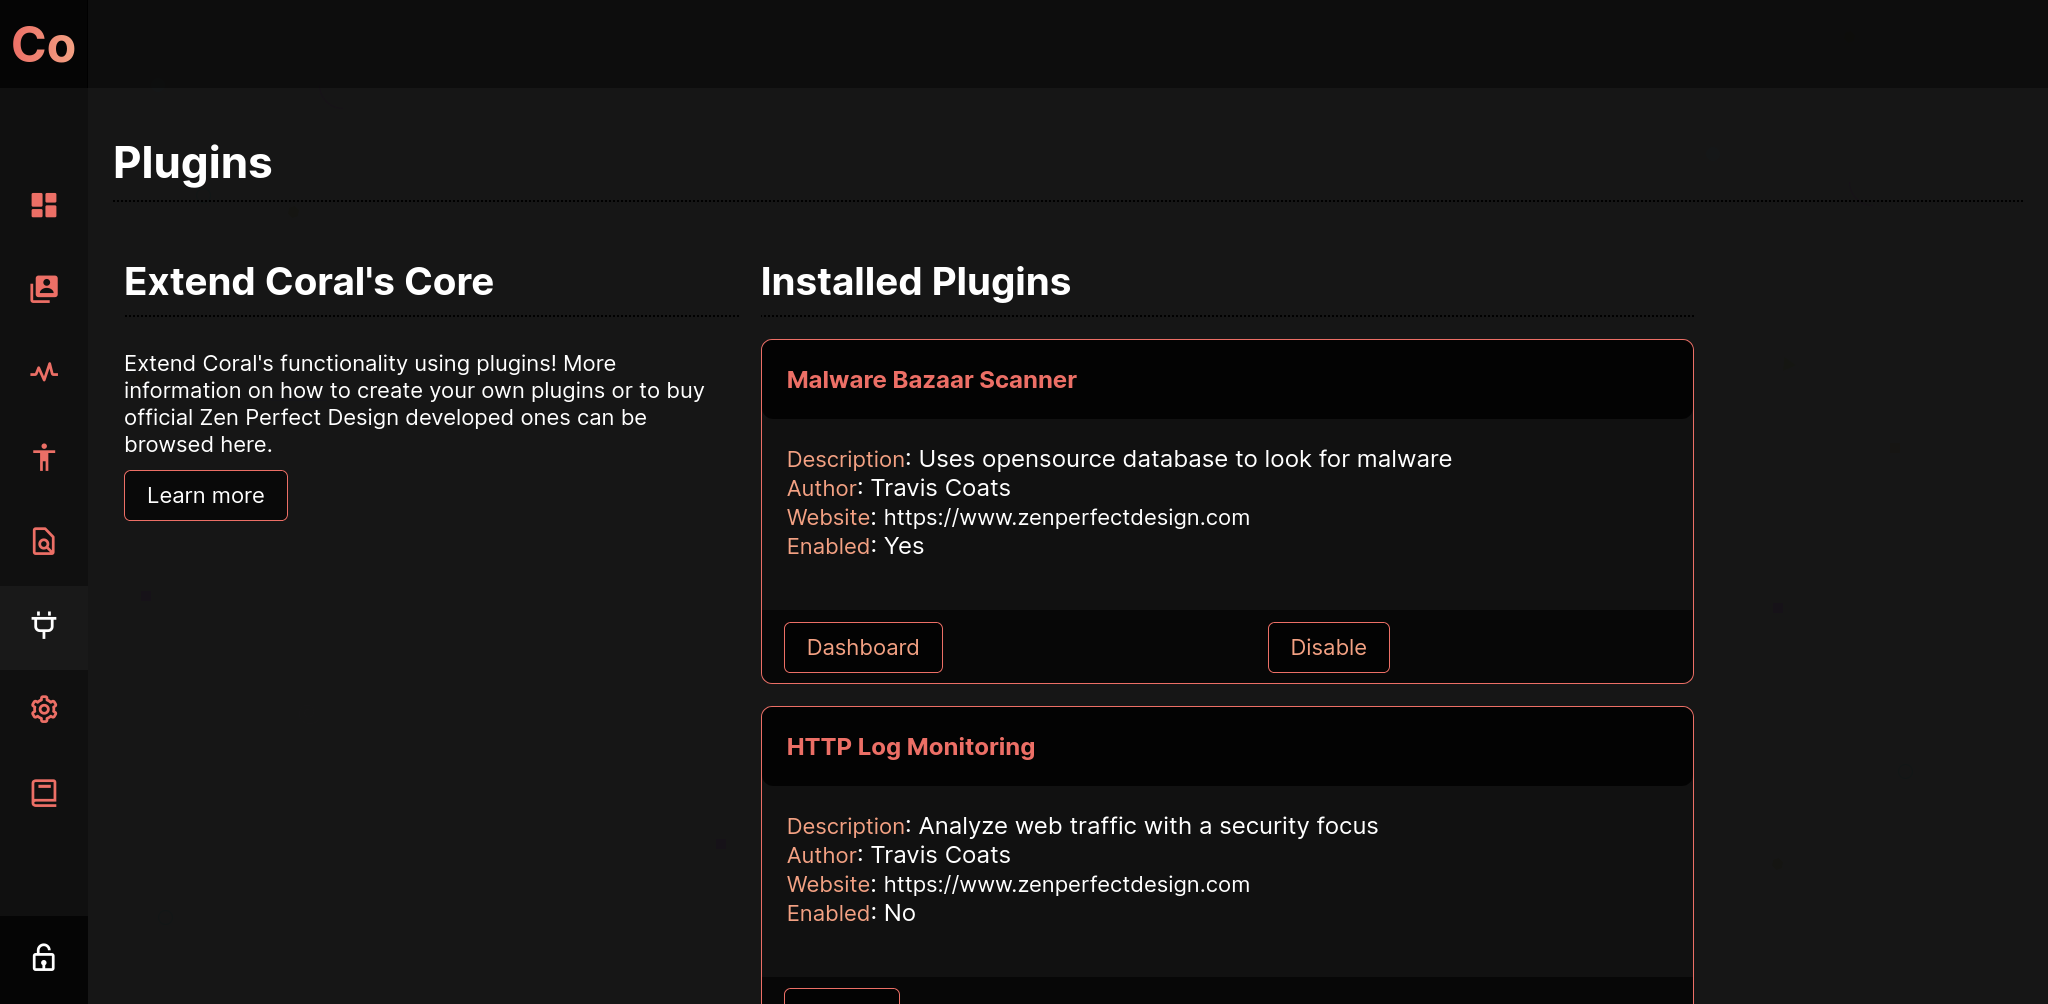Disable the Malware Bazaar Scanner plugin

[x=1328, y=647]
